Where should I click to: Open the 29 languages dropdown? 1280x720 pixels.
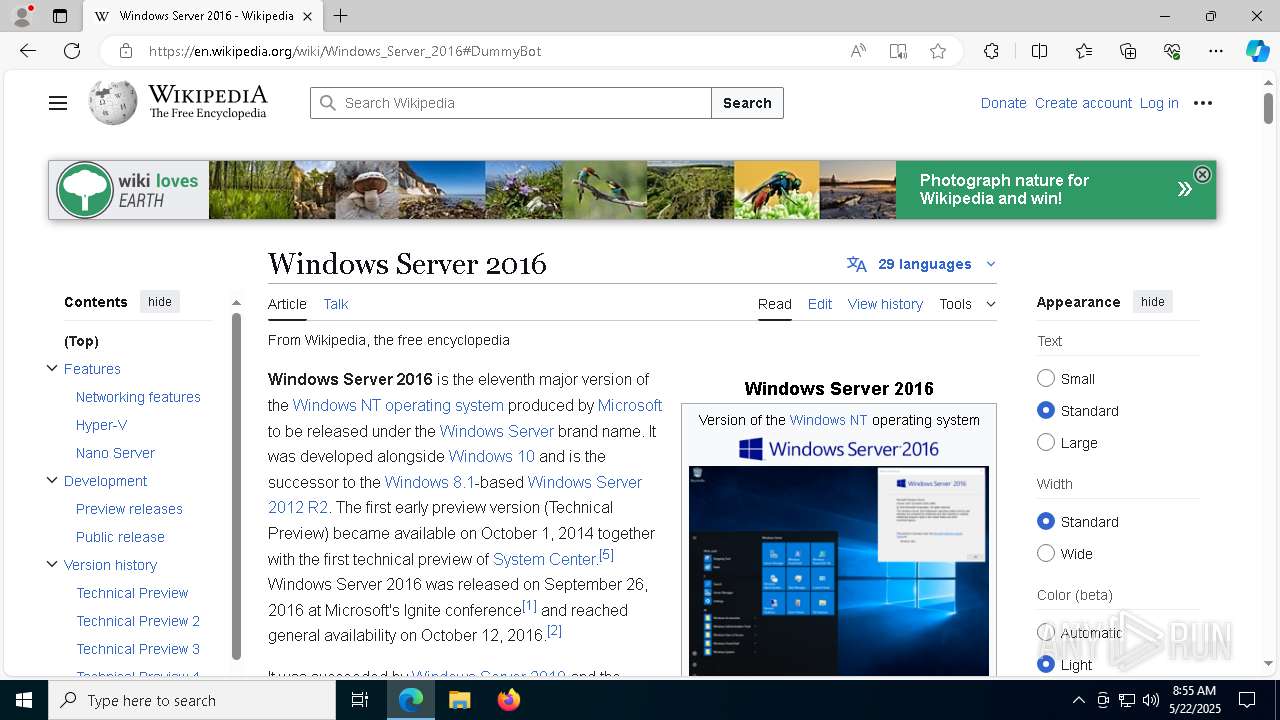922,264
